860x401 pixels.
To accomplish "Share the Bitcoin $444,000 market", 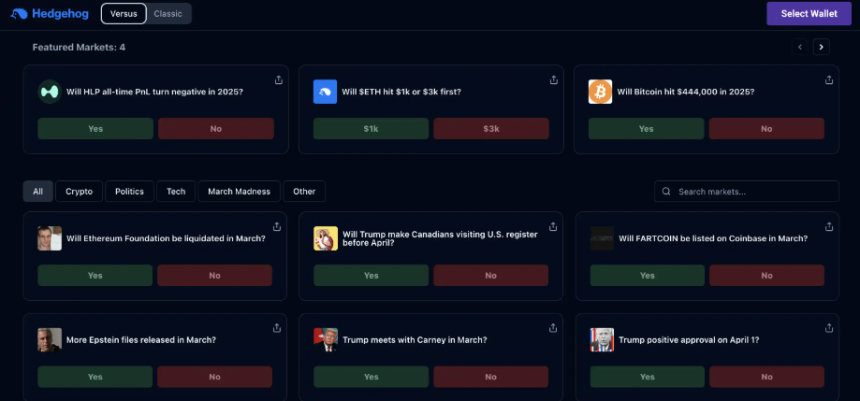I will pyautogui.click(x=829, y=80).
